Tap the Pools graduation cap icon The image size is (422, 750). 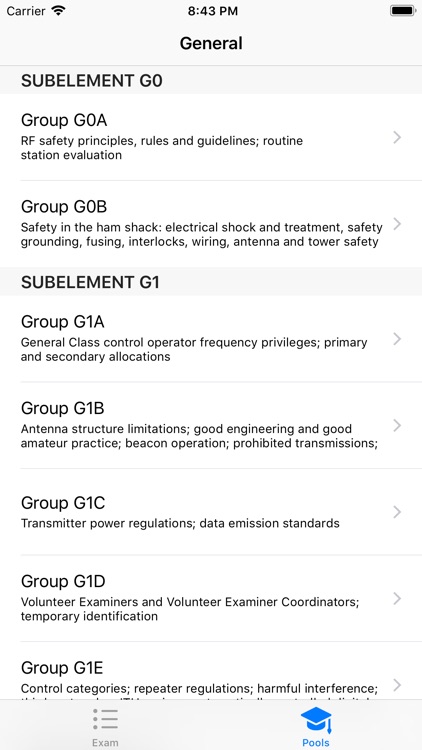point(316,720)
